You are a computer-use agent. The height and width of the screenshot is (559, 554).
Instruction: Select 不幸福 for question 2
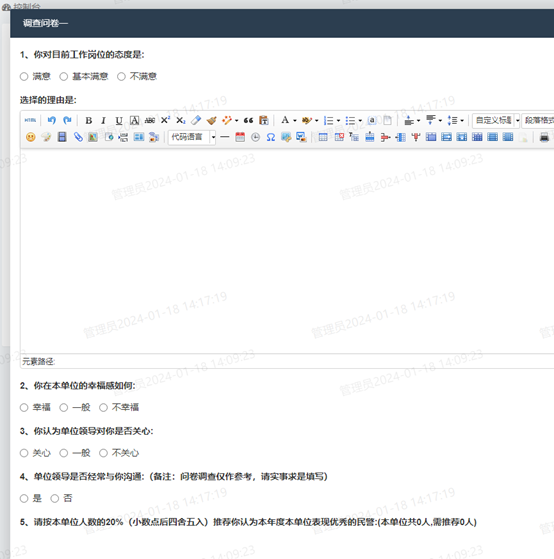pyautogui.click(x=103, y=407)
